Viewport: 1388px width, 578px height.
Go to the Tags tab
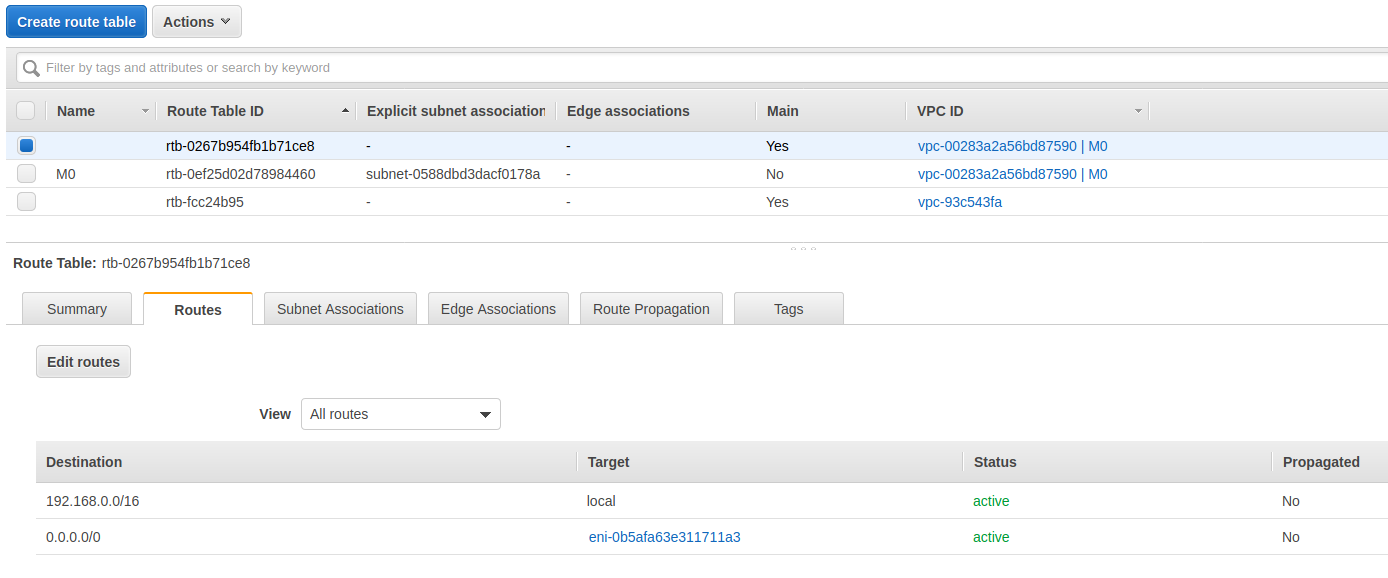pyautogui.click(x=788, y=309)
